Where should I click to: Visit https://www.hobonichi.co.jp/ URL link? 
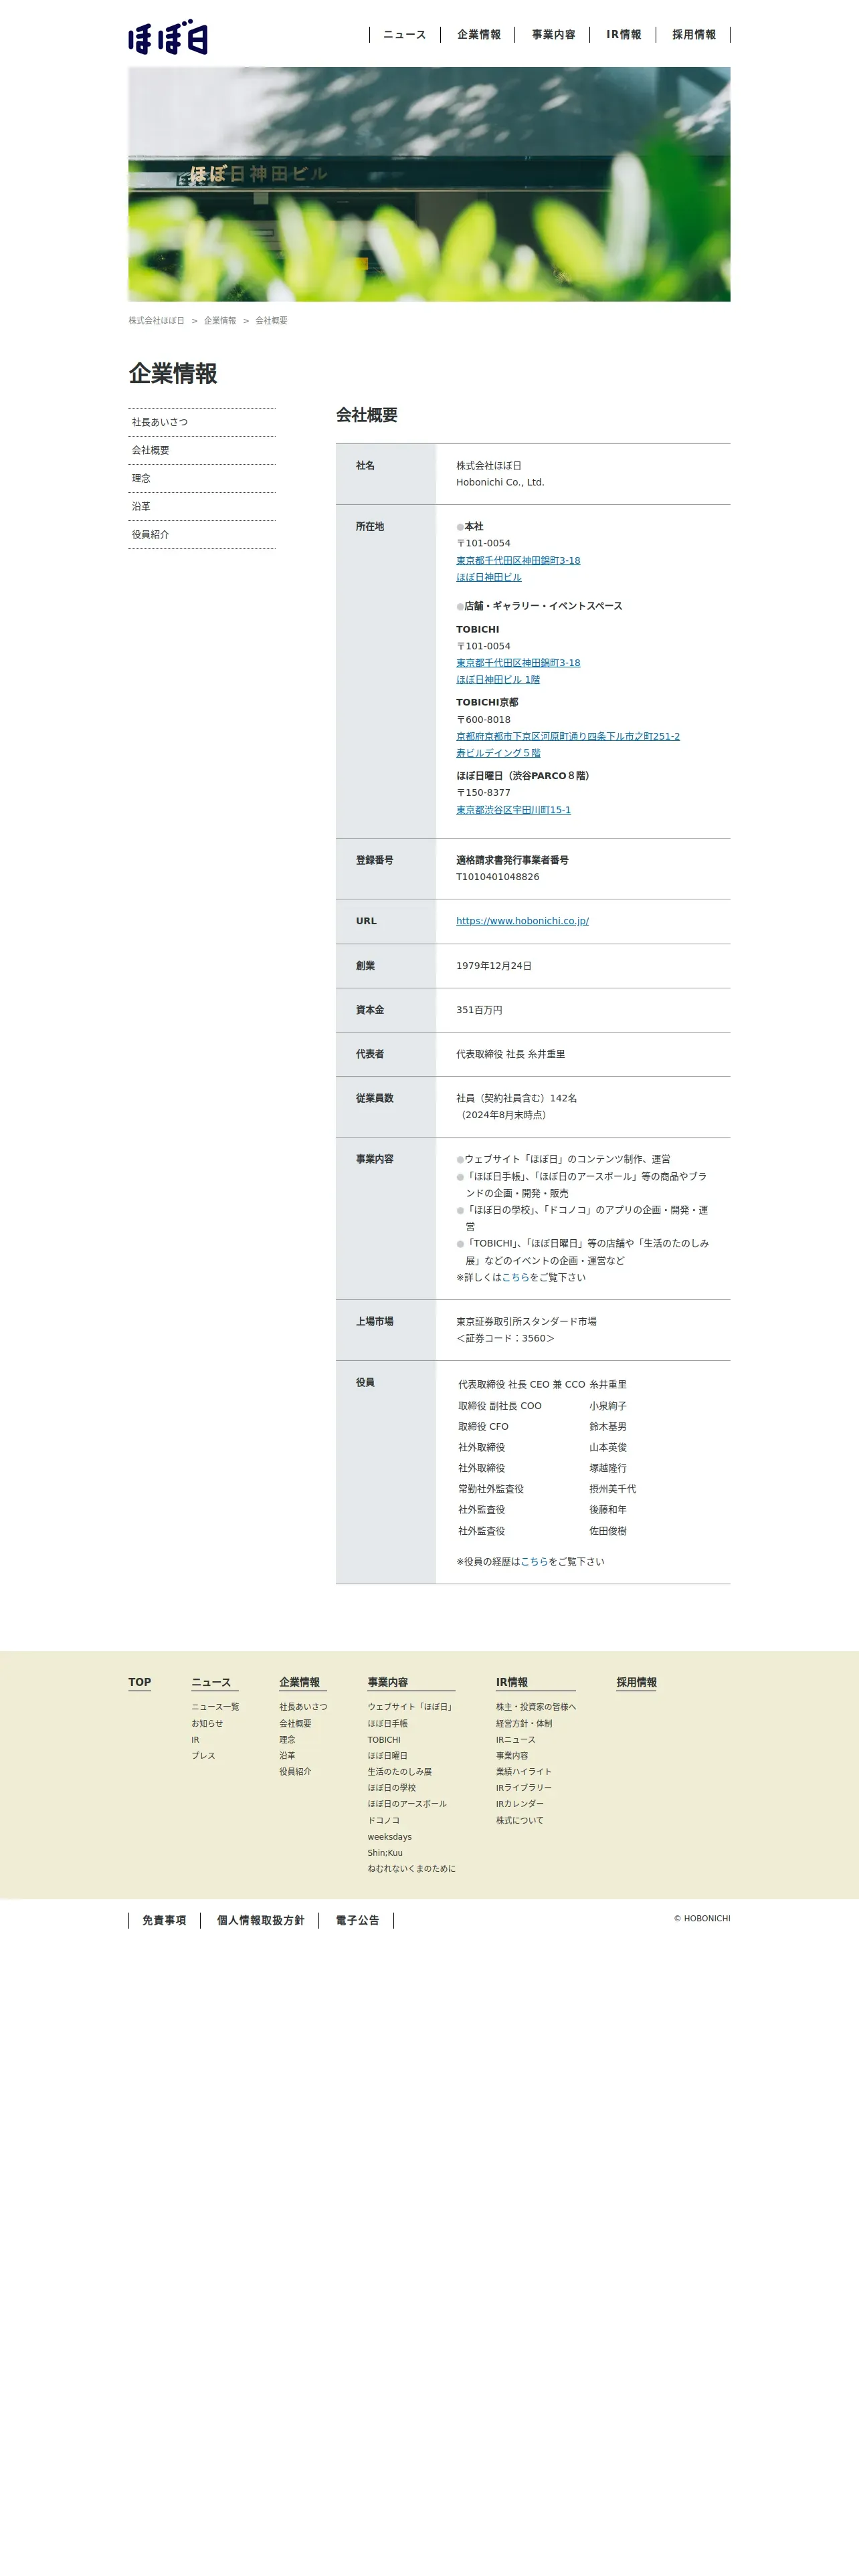pyautogui.click(x=522, y=921)
